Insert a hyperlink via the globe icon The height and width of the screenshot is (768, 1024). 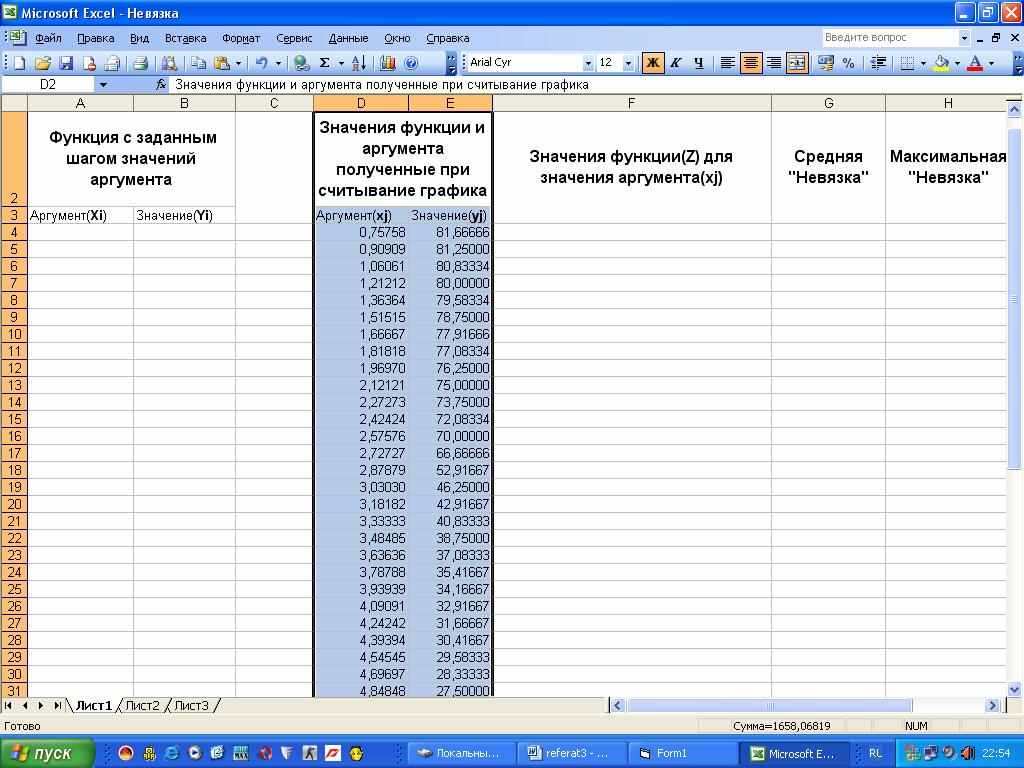[x=301, y=63]
